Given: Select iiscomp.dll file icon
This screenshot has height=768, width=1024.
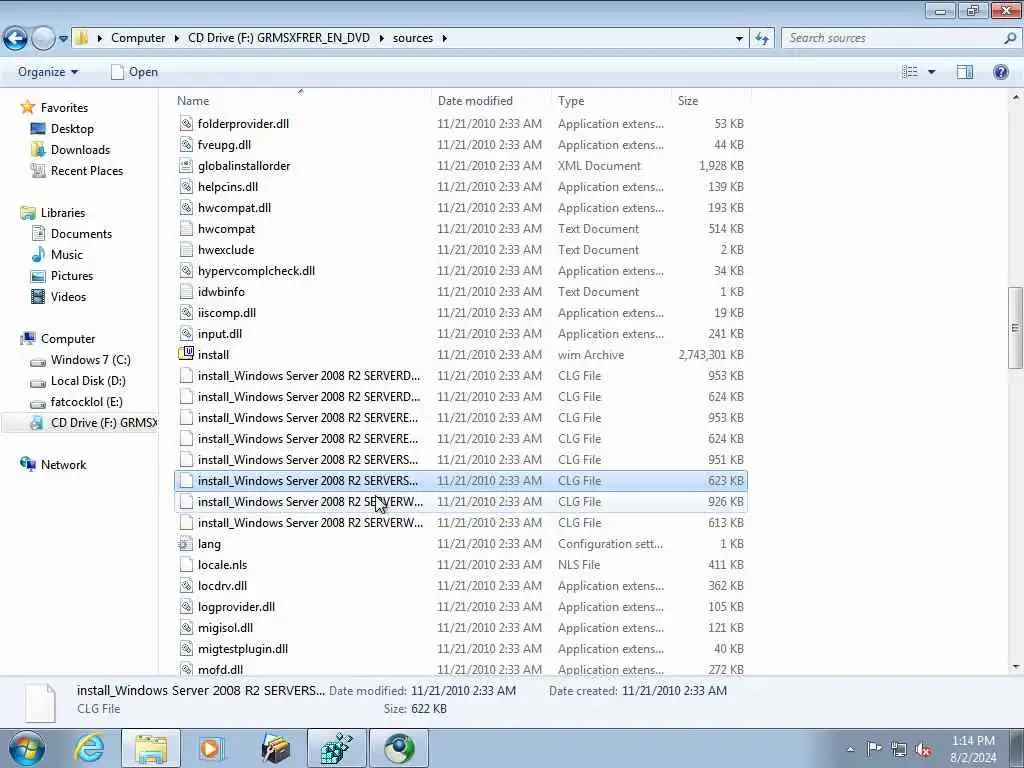Looking at the screenshot, I should pos(186,313).
